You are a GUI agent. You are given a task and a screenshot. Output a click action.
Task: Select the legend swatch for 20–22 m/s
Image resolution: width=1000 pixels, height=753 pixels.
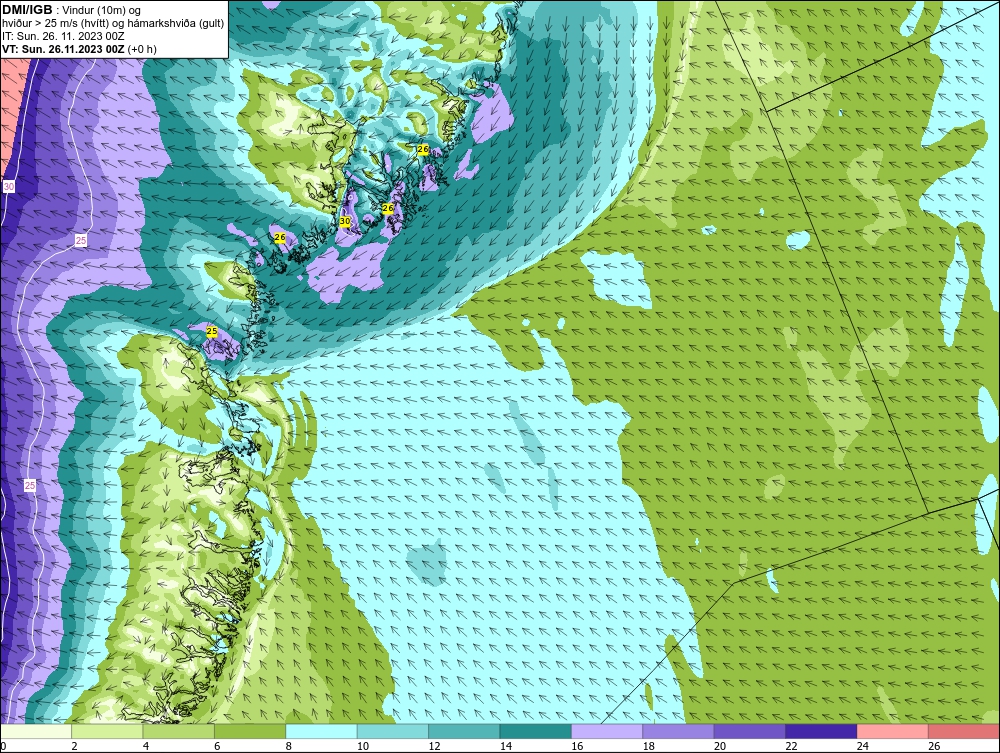pos(750,731)
